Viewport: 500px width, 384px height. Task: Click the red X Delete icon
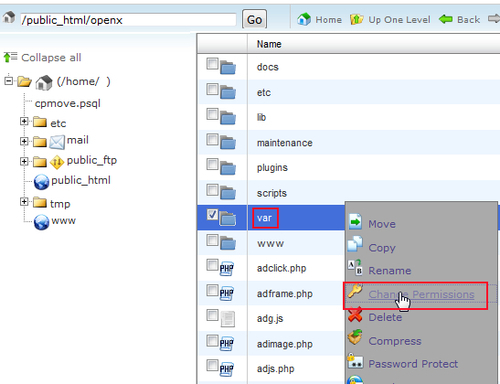tap(355, 314)
